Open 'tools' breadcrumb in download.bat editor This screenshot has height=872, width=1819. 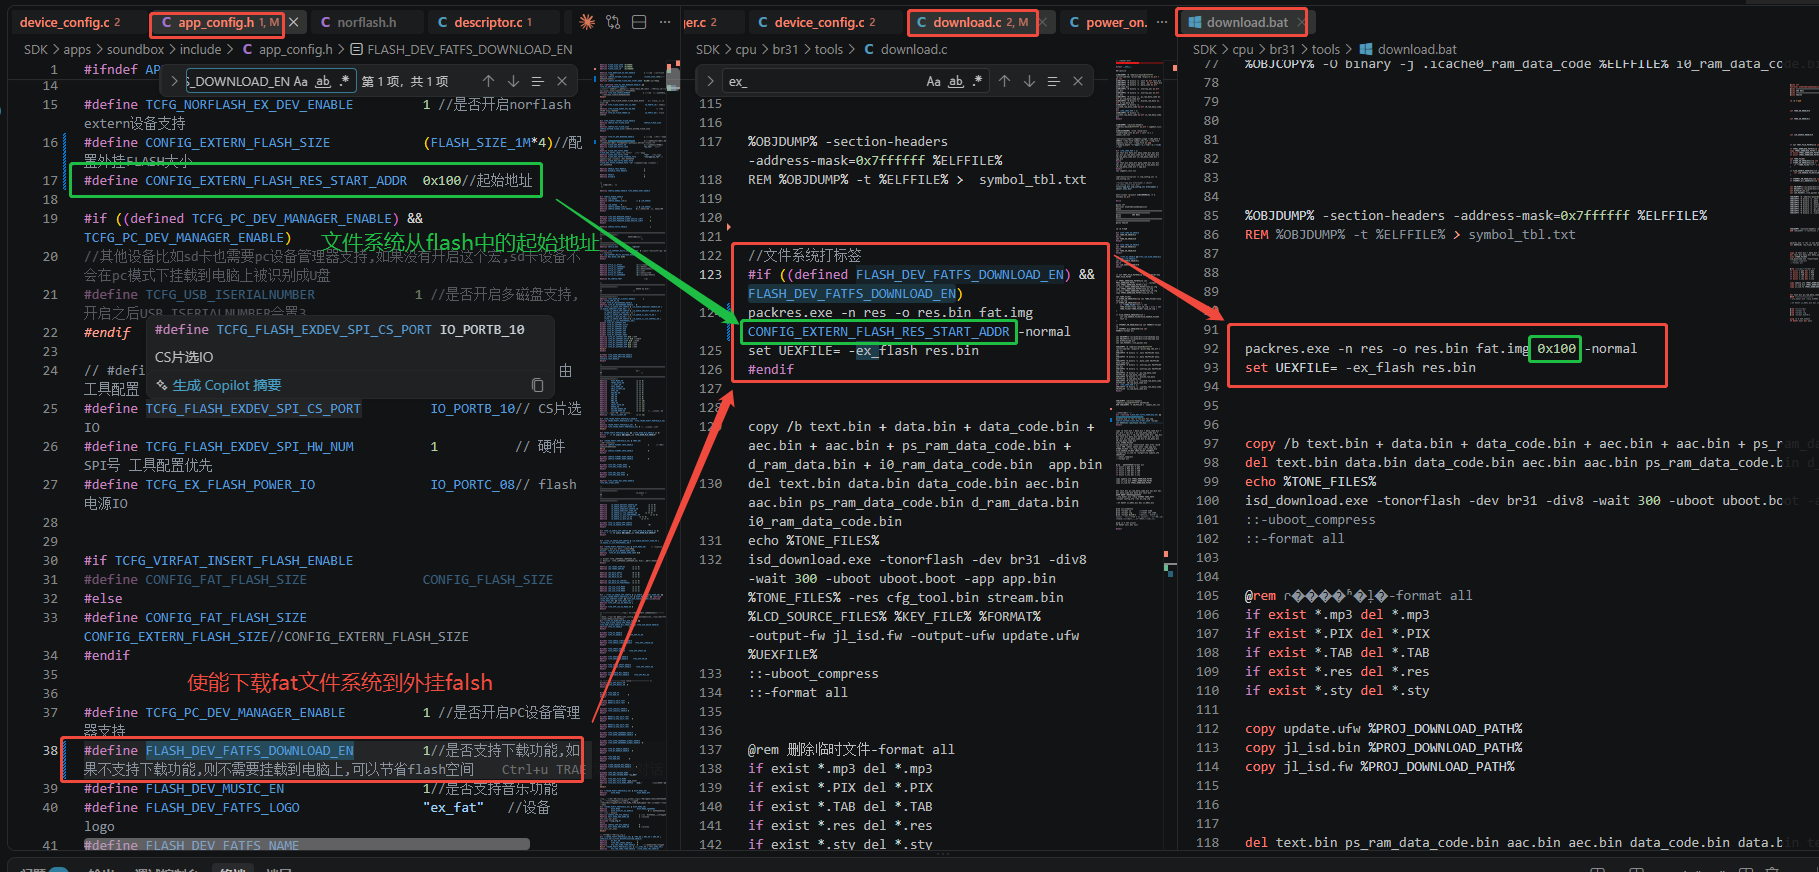1325,49
